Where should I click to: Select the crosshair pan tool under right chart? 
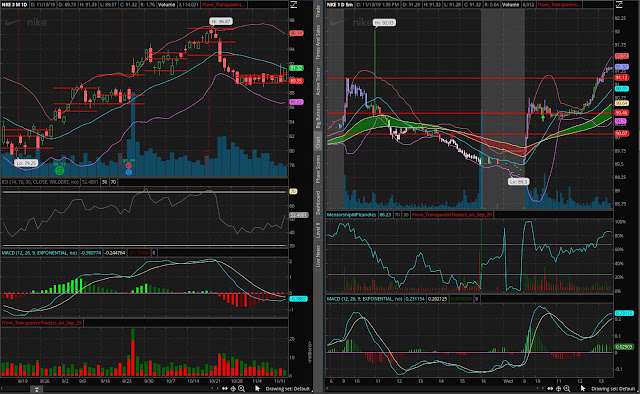[x=558, y=388]
